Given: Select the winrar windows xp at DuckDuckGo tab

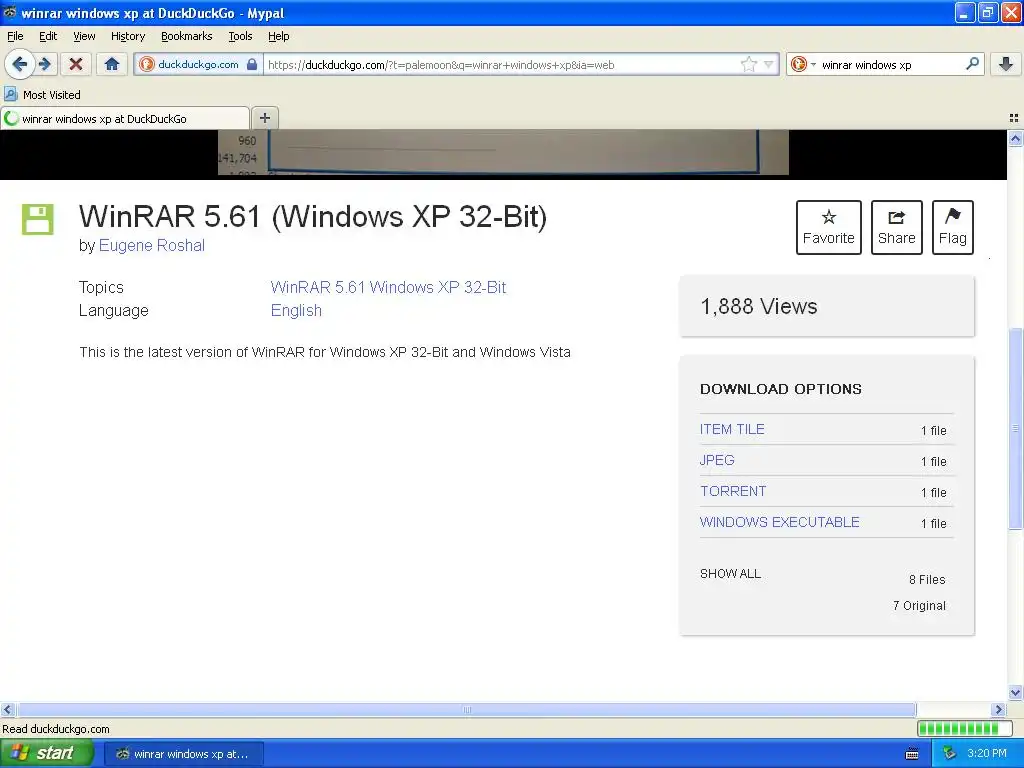Looking at the screenshot, I should (x=125, y=118).
